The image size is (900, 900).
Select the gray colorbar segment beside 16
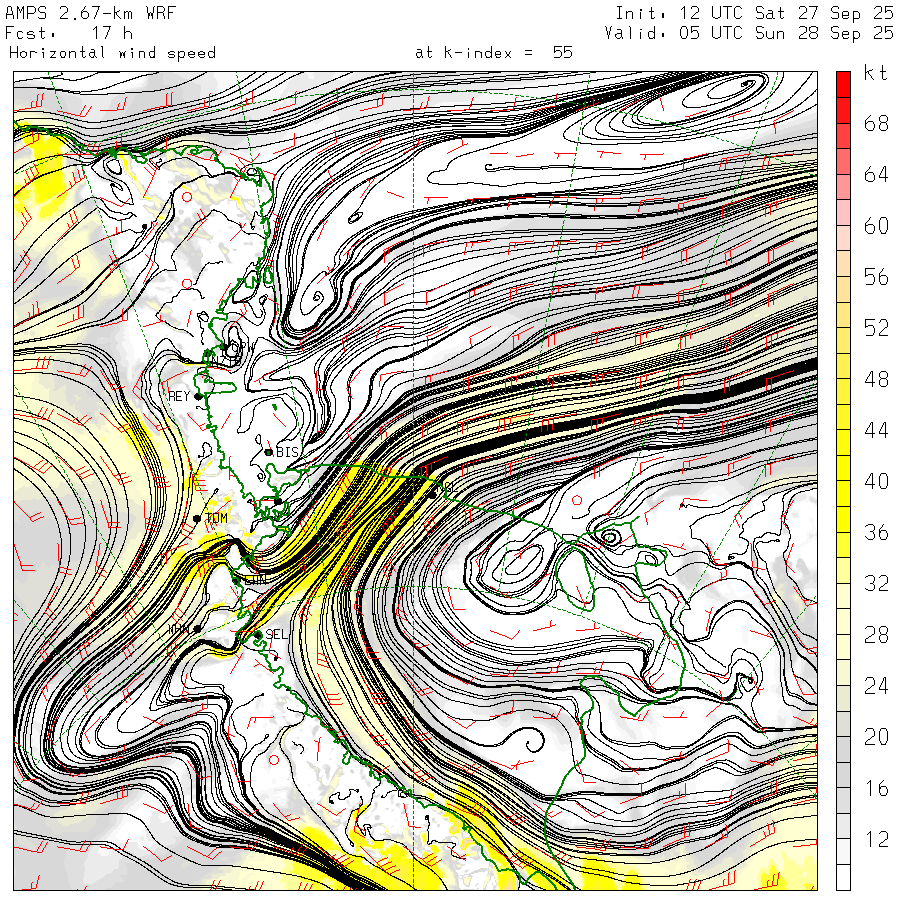pos(843,800)
